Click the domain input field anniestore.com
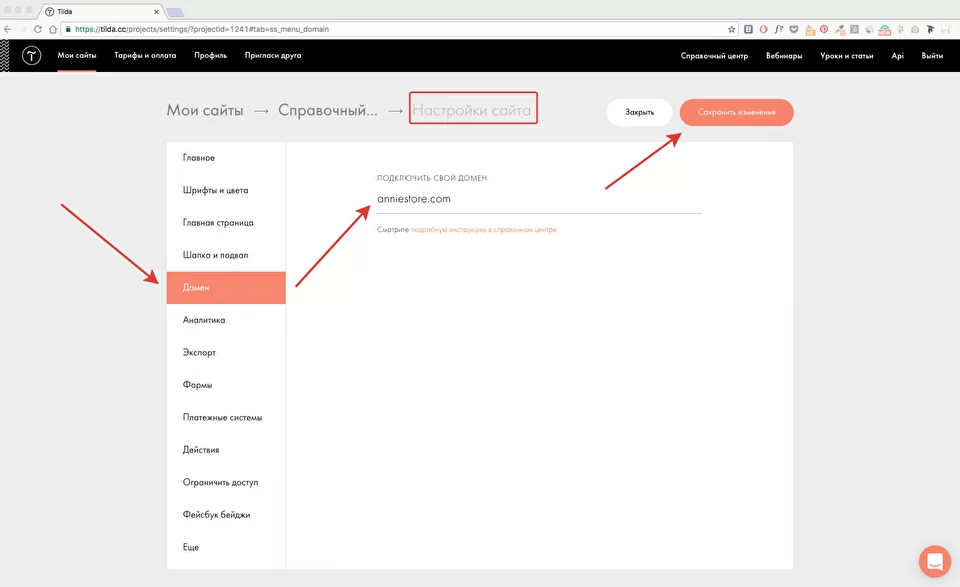 click(539, 200)
